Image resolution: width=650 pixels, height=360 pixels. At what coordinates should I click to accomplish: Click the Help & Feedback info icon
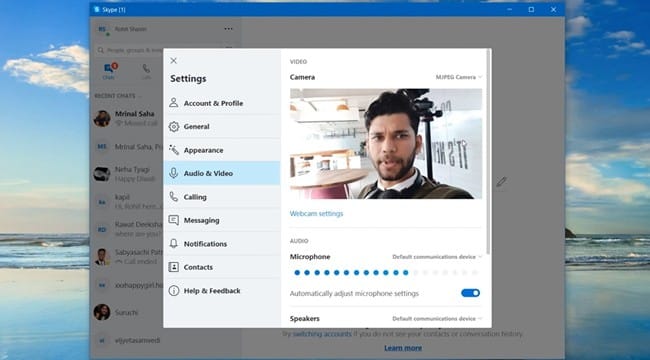[x=174, y=291]
